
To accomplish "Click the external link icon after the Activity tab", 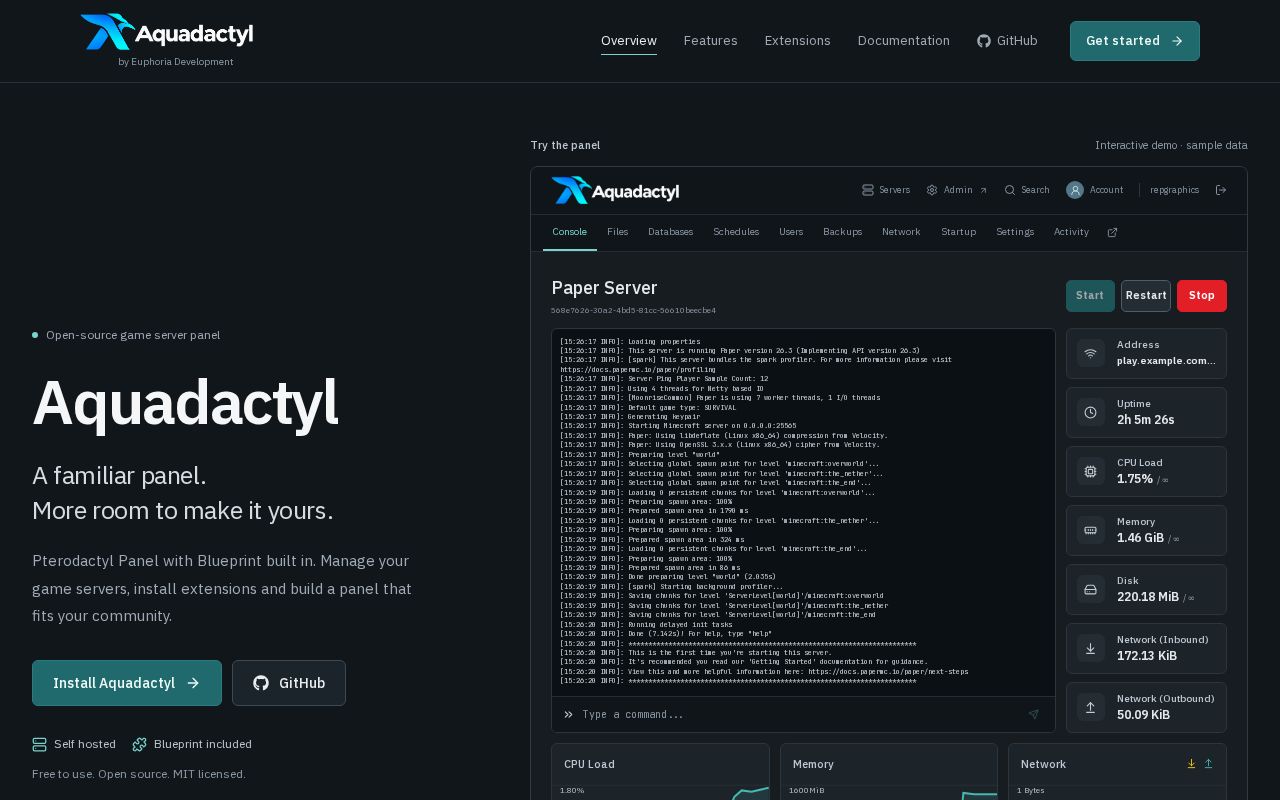I will coord(1112,232).
